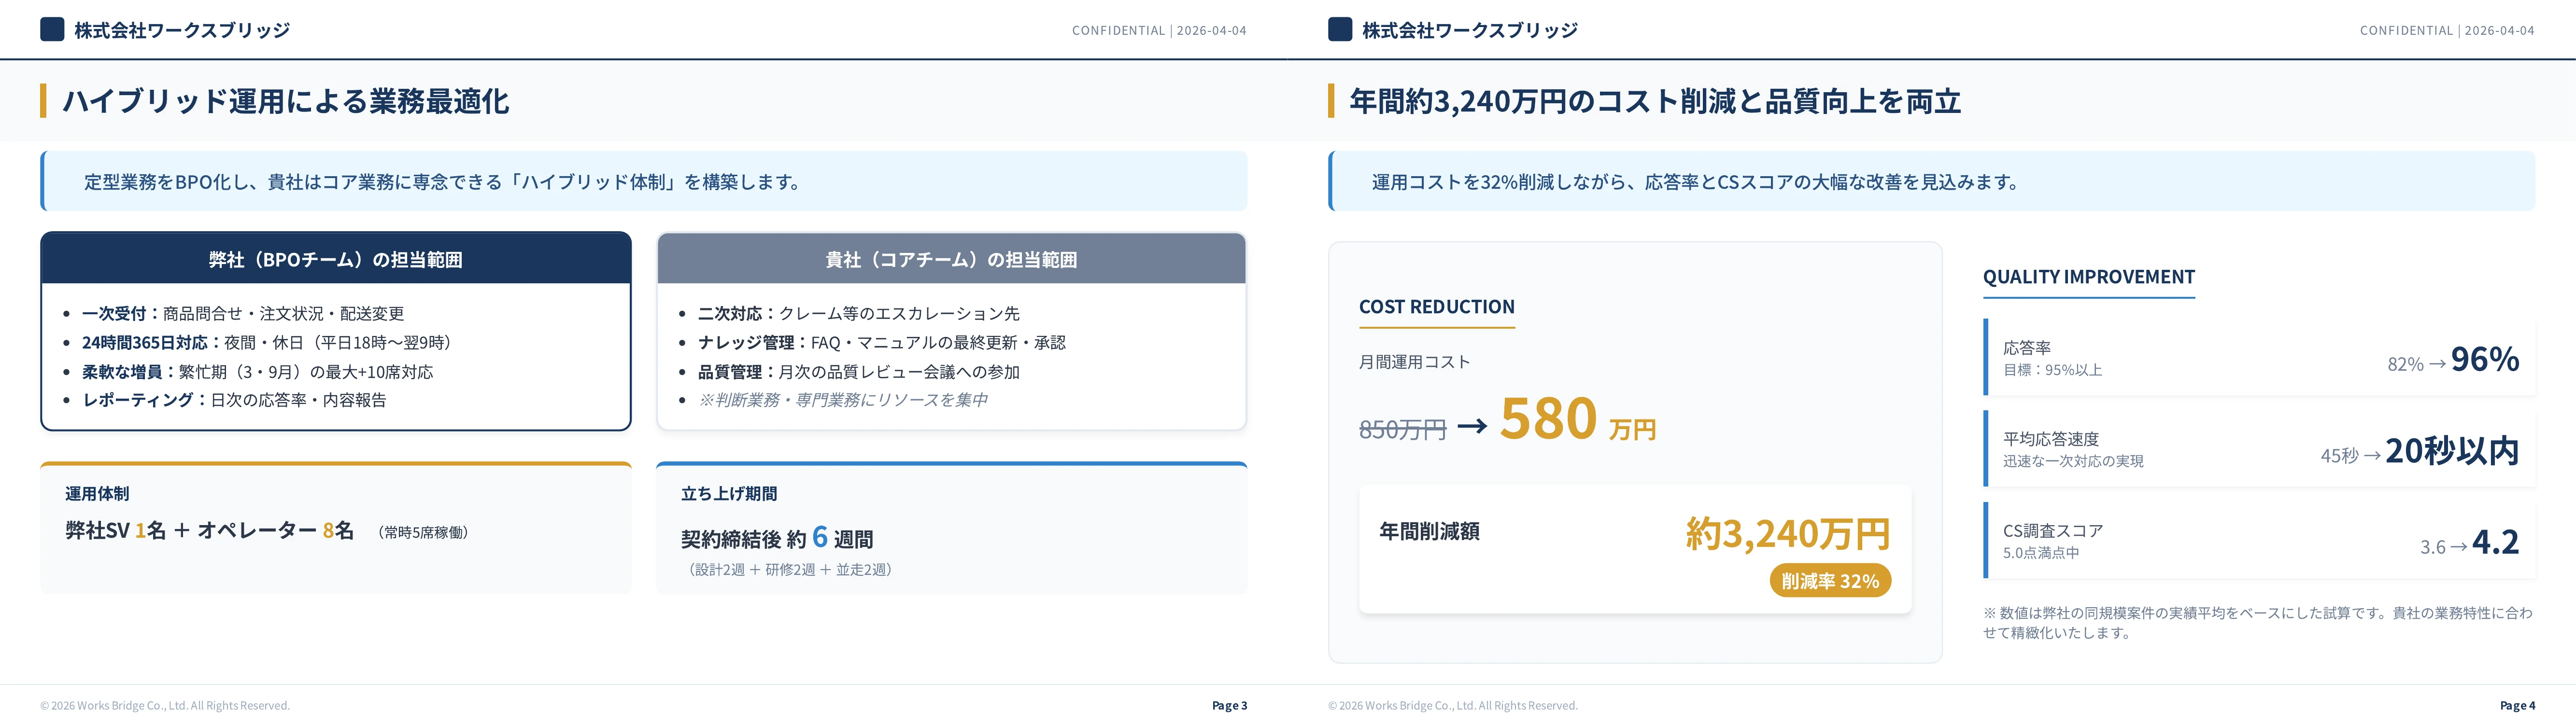Click the Works Bridge copyright notice on Page 3
The height and width of the screenshot is (724, 2576).
click(x=165, y=706)
